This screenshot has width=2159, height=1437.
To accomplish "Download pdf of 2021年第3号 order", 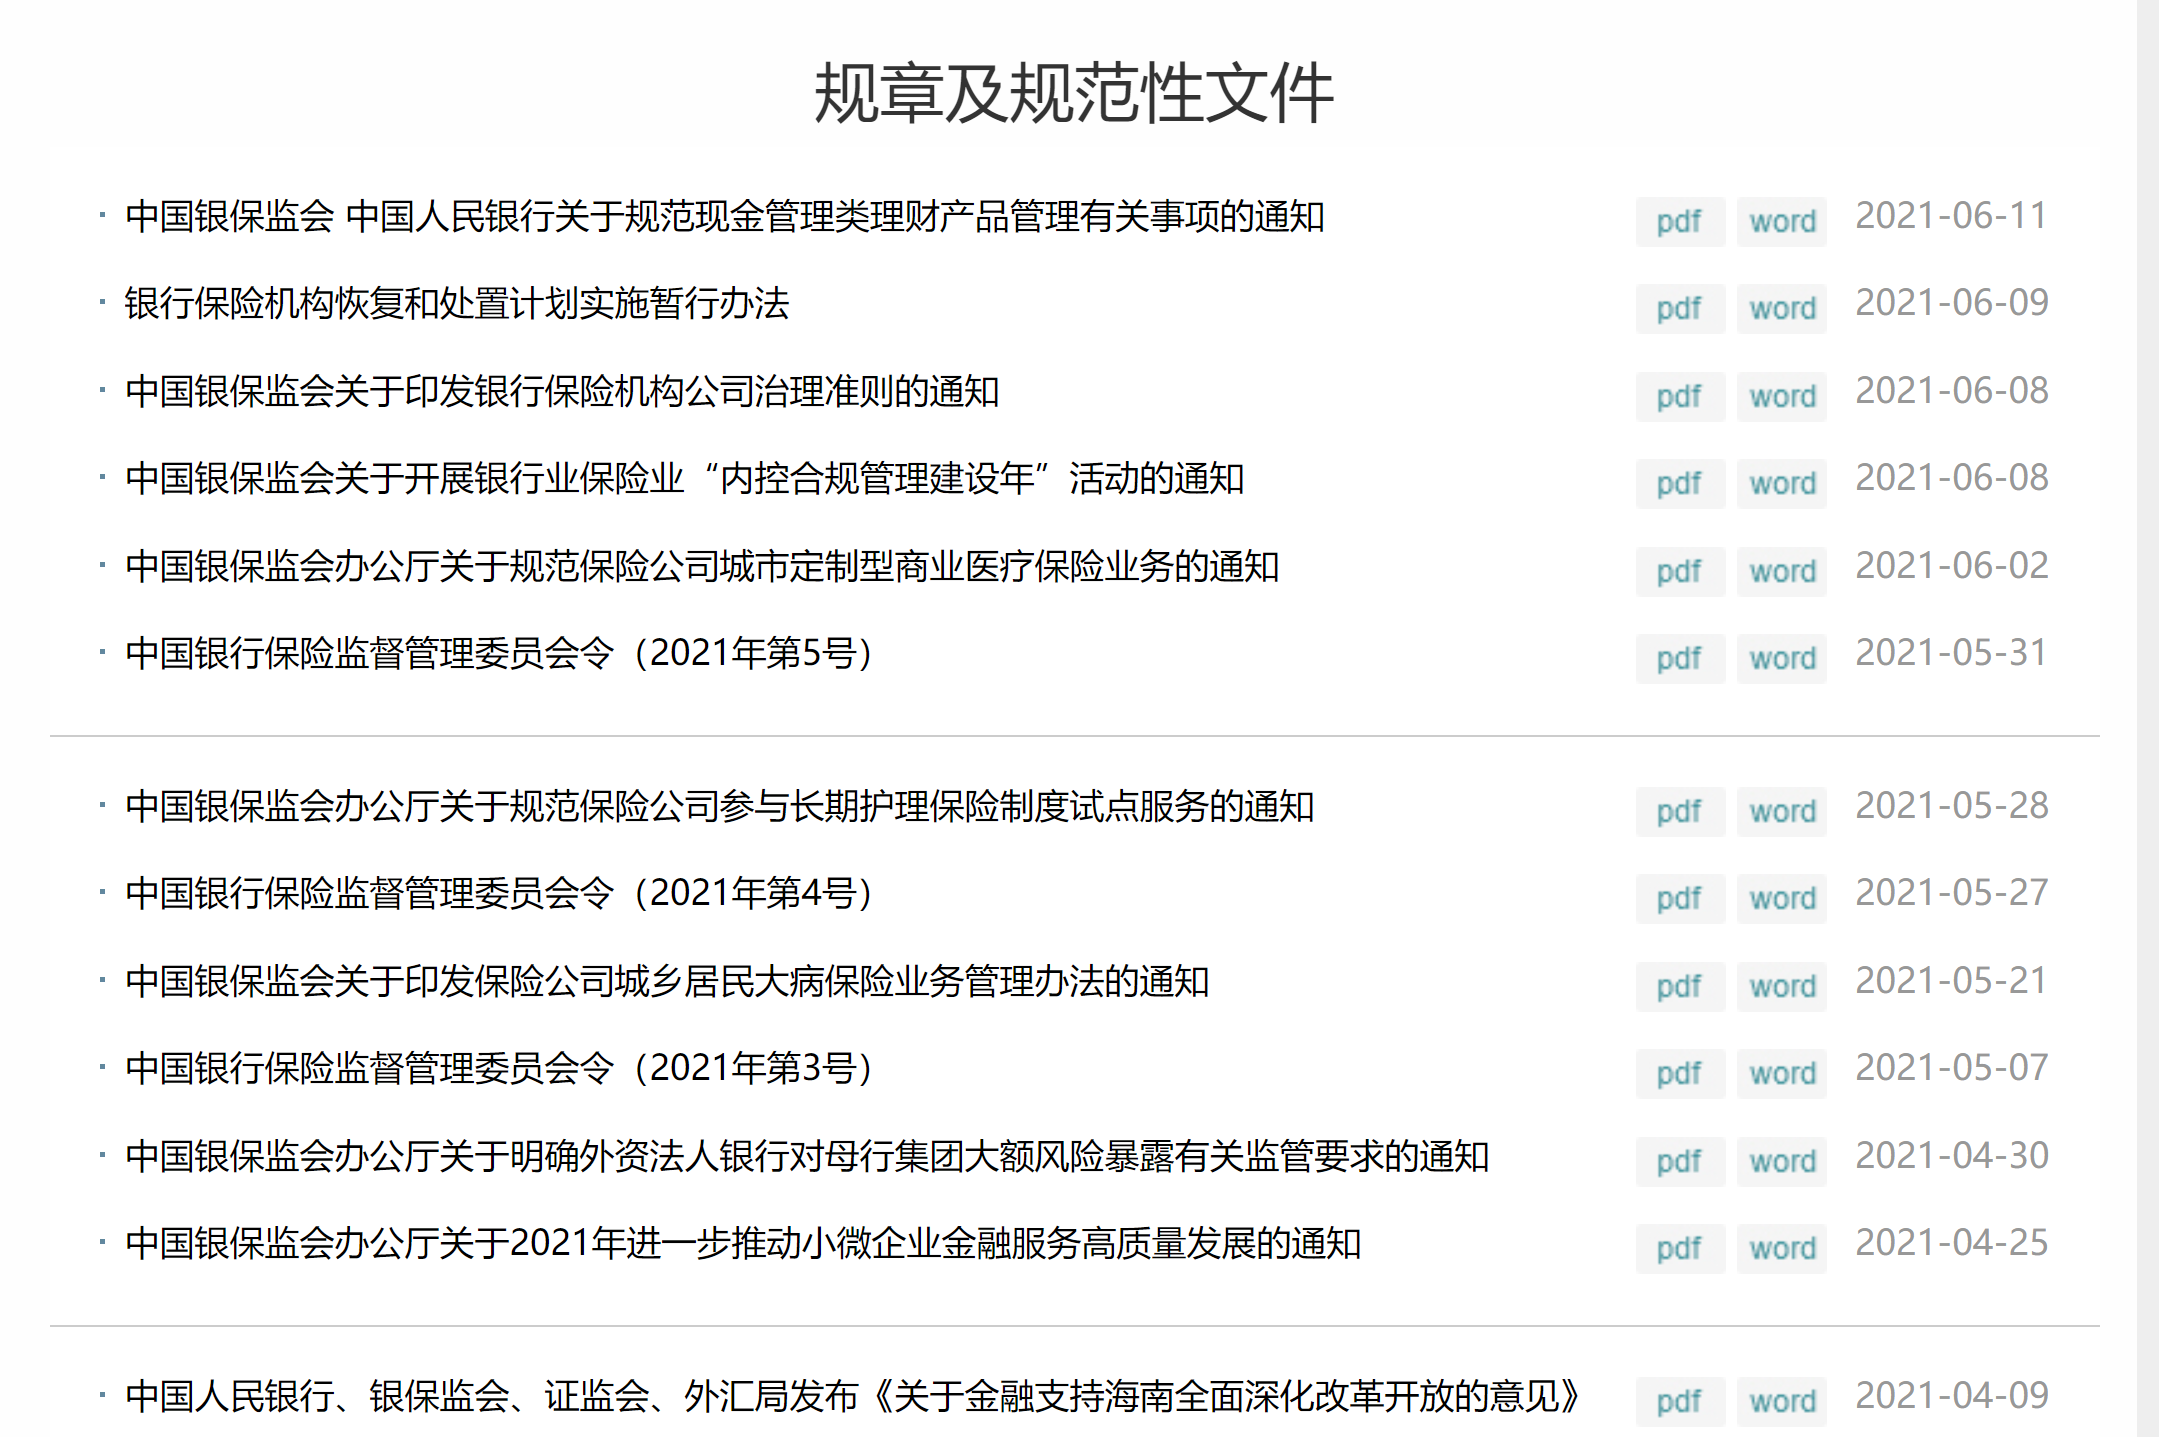I will pyautogui.click(x=1680, y=1073).
